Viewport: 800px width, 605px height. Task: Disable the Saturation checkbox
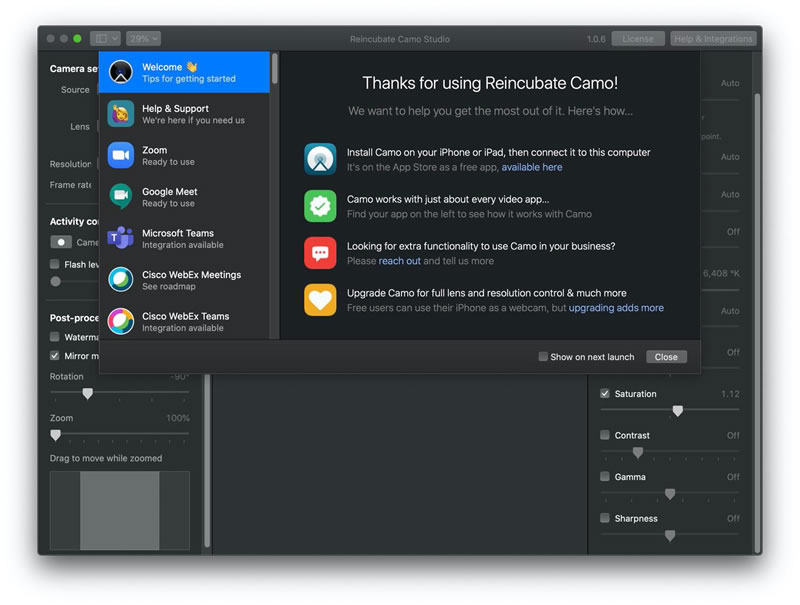605,393
